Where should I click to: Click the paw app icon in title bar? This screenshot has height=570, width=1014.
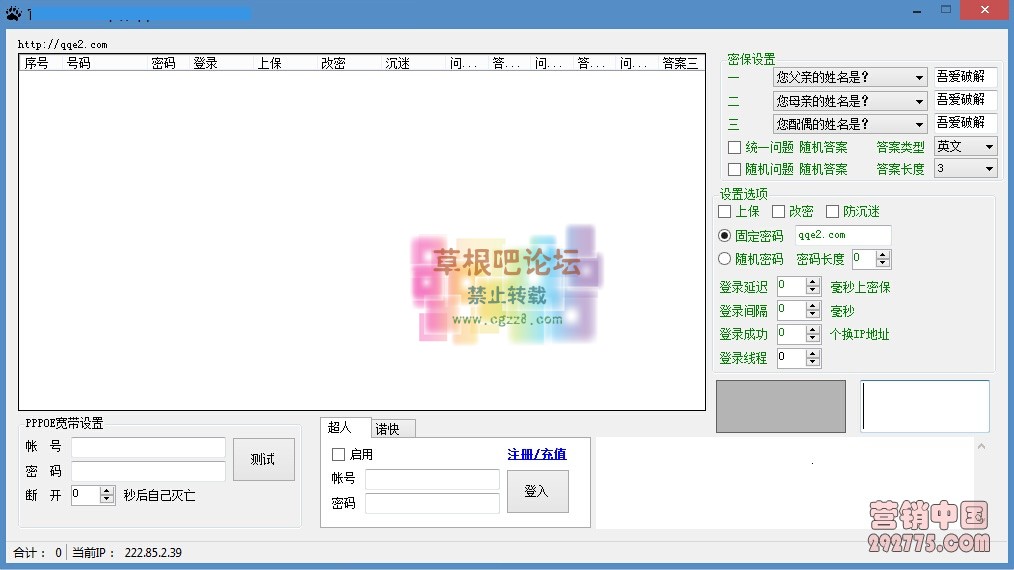12,14
